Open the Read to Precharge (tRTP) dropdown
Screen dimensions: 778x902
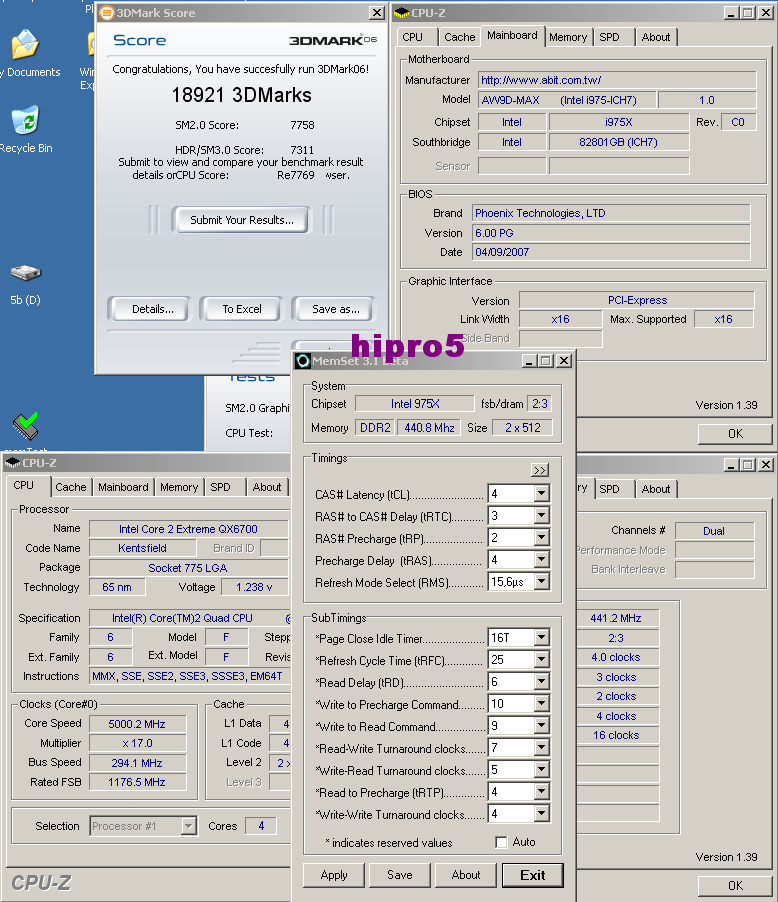[x=541, y=792]
